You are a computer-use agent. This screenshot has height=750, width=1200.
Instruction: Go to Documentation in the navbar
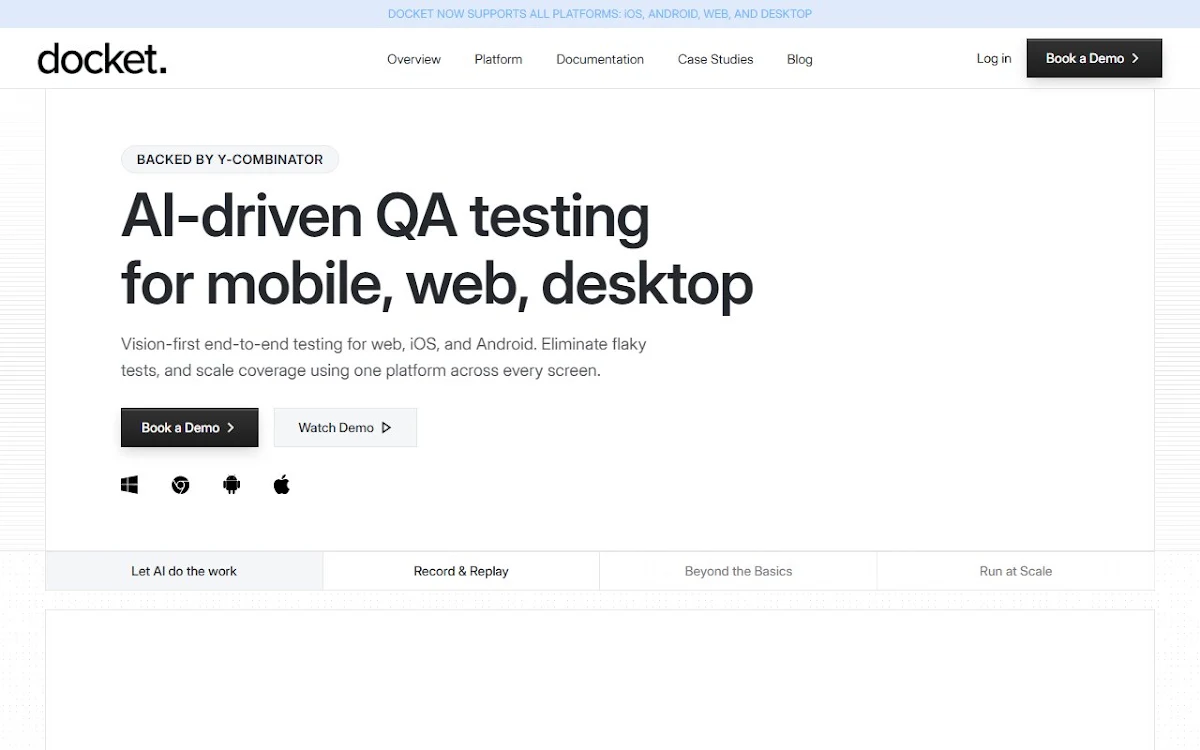coord(600,59)
